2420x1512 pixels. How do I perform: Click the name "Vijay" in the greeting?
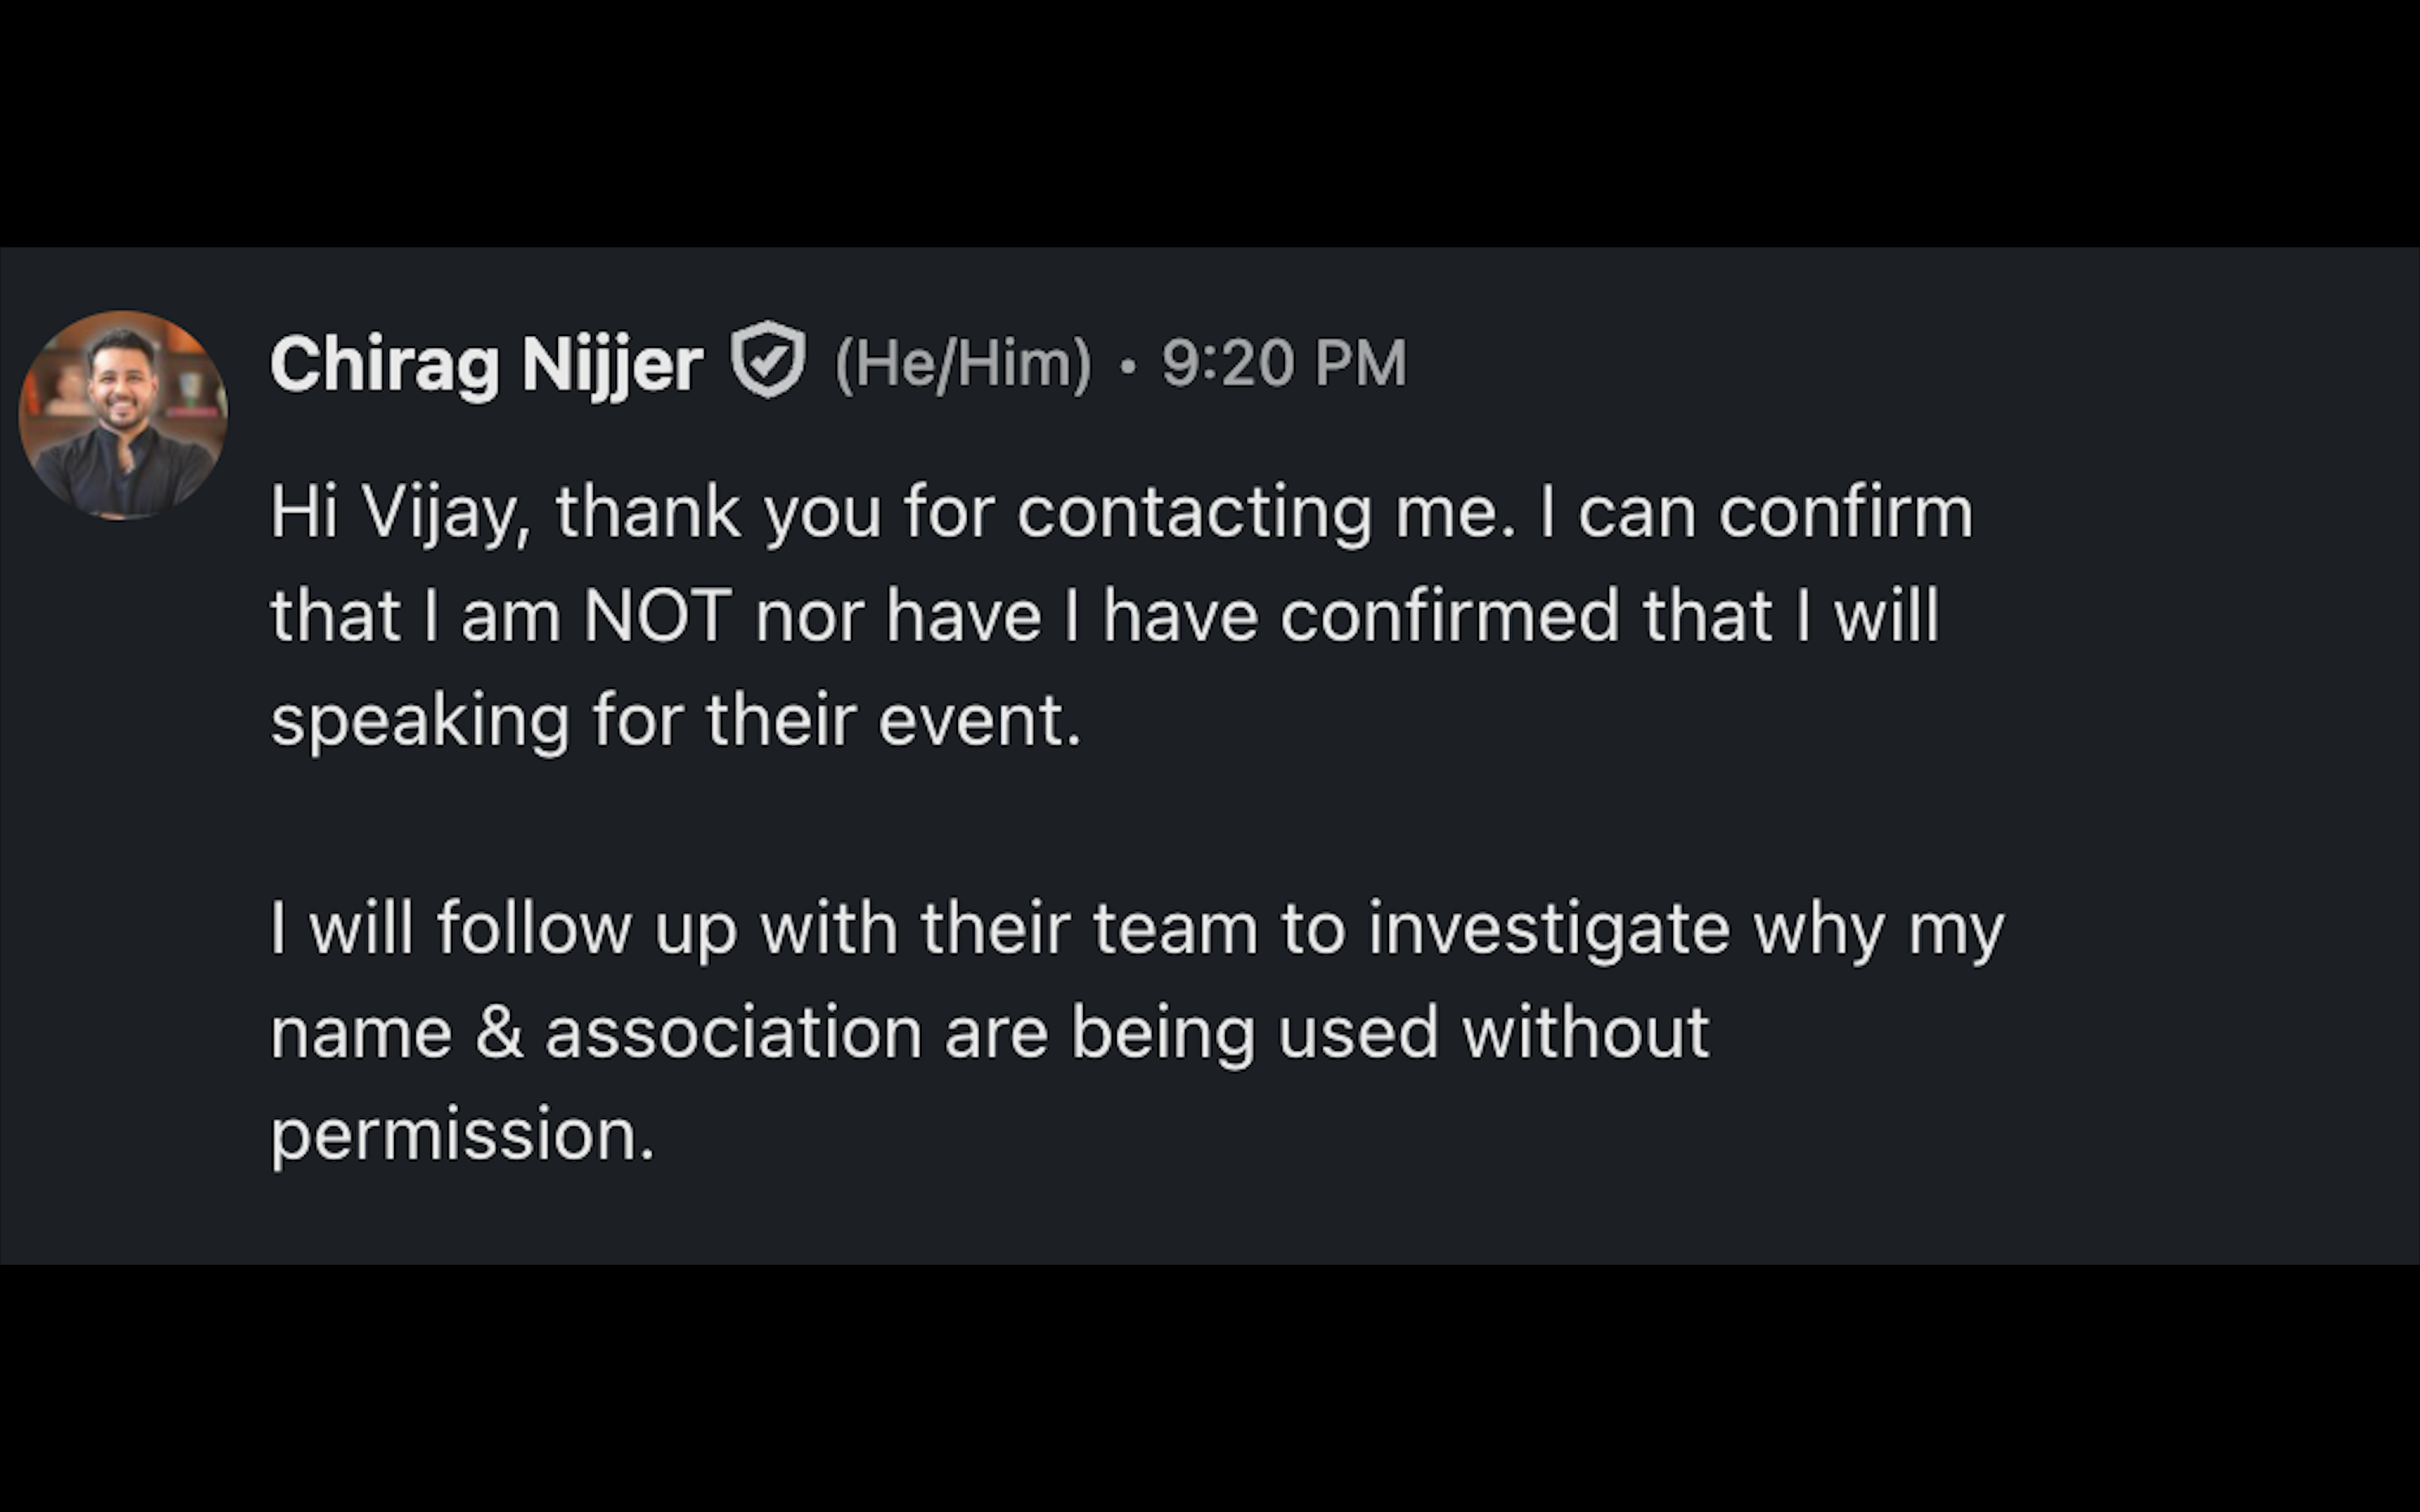(x=445, y=514)
